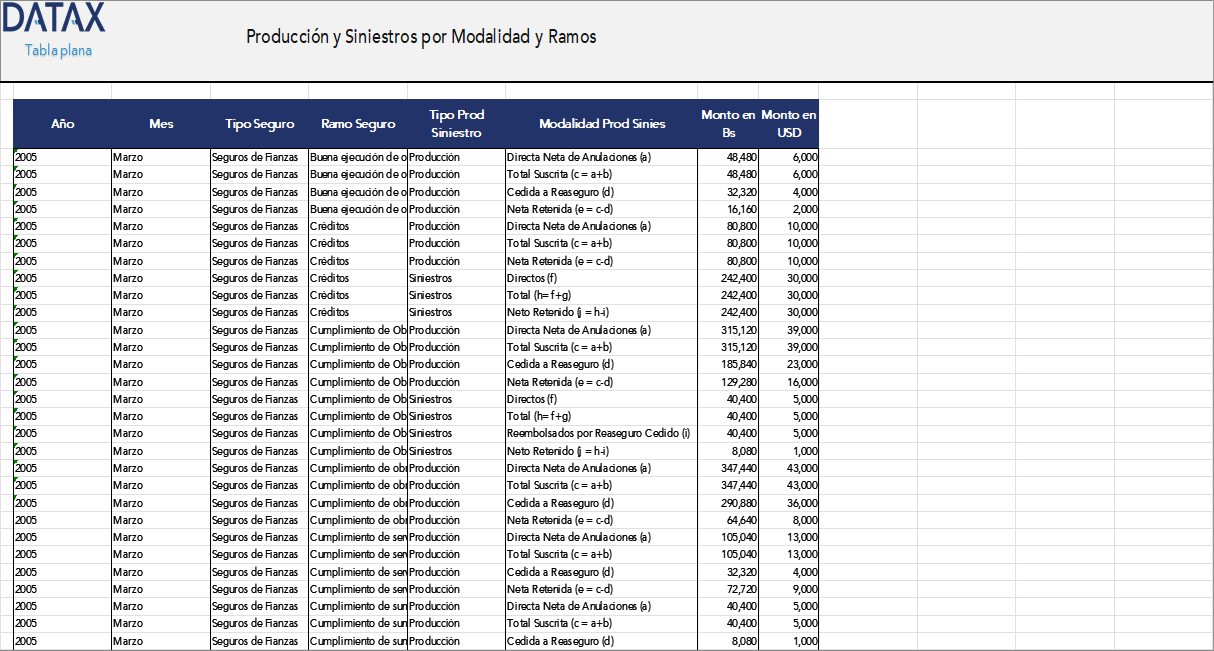This screenshot has width=1214, height=651.
Task: Select the 'Tipo Seguro' column header
Action: coord(258,123)
